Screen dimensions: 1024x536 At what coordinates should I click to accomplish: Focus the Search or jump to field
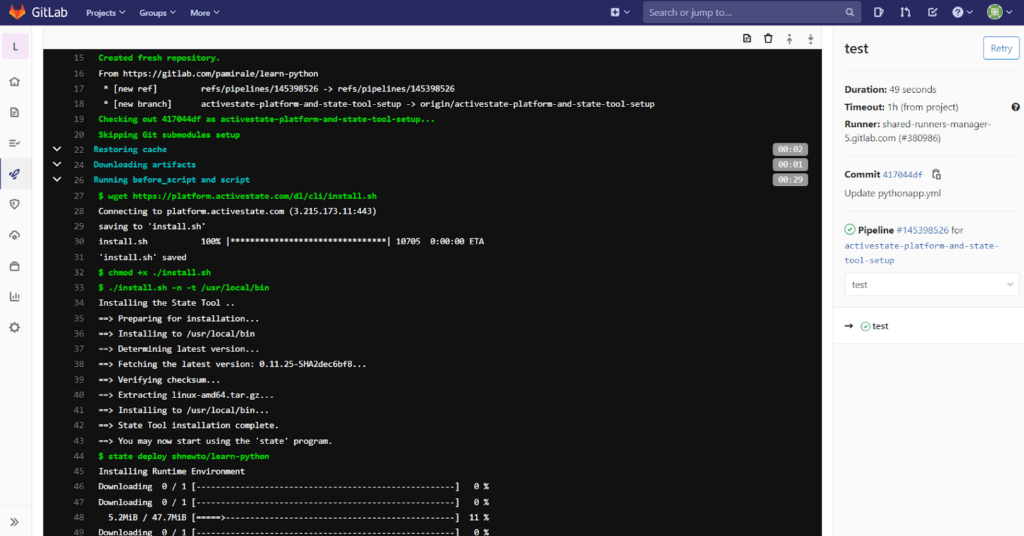coord(751,12)
